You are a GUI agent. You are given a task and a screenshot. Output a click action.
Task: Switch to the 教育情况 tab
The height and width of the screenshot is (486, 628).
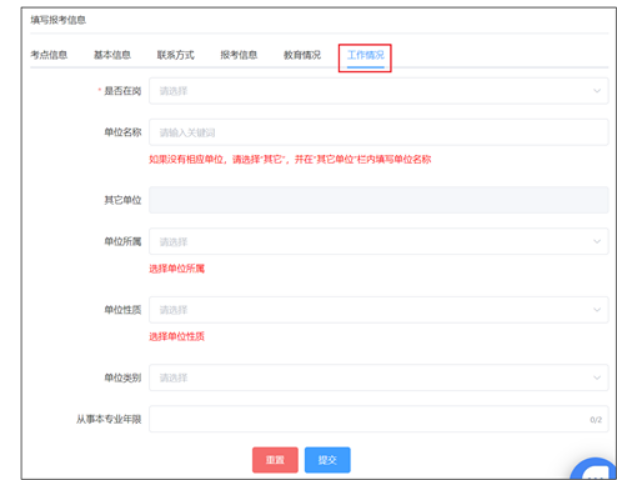302,55
